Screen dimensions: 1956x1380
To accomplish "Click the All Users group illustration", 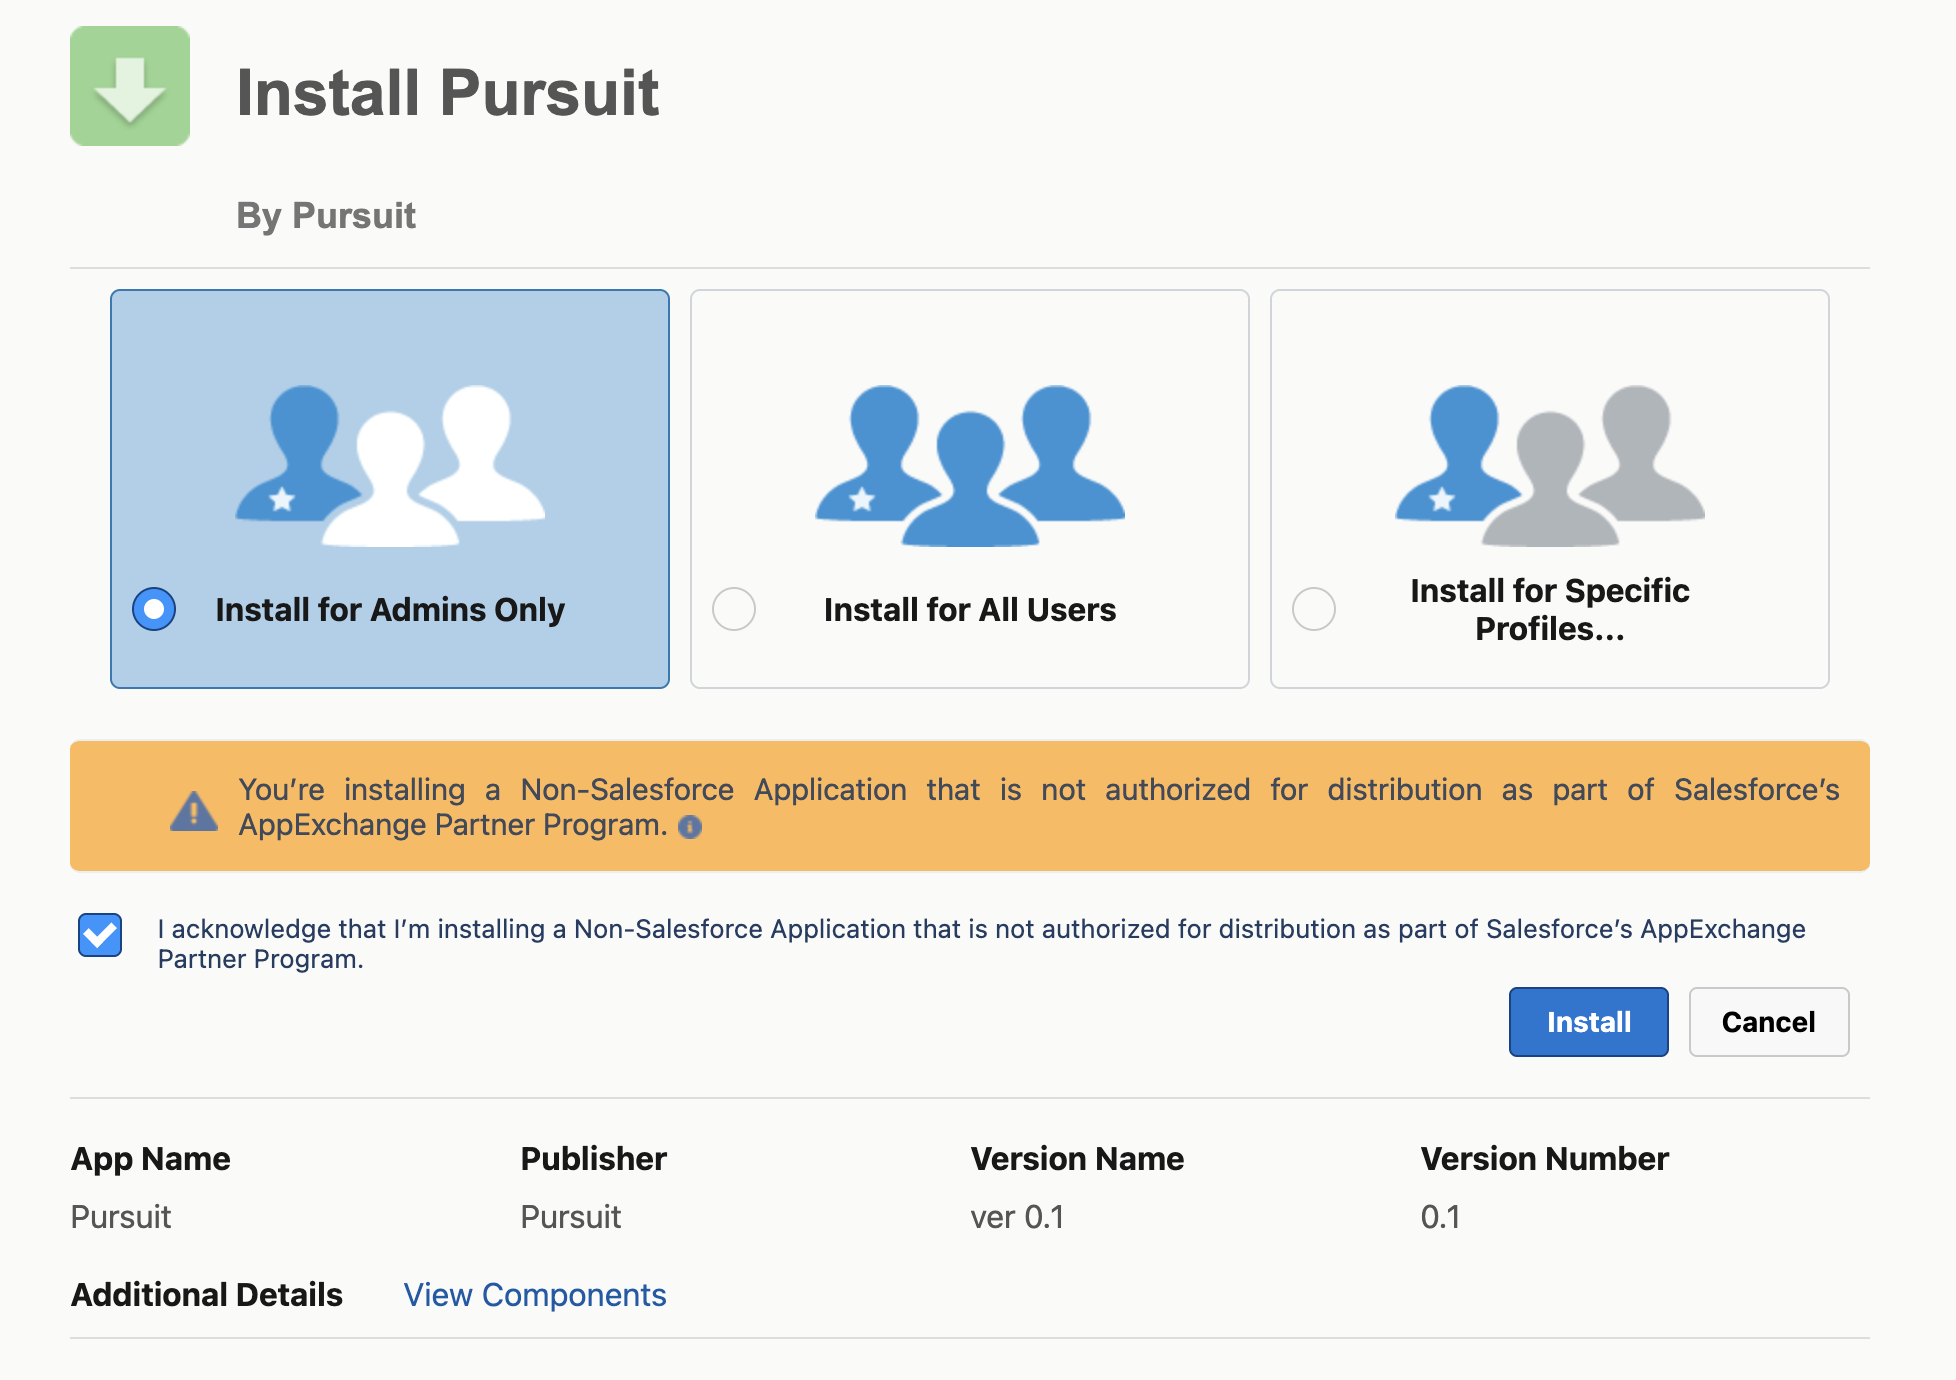I will tap(970, 465).
